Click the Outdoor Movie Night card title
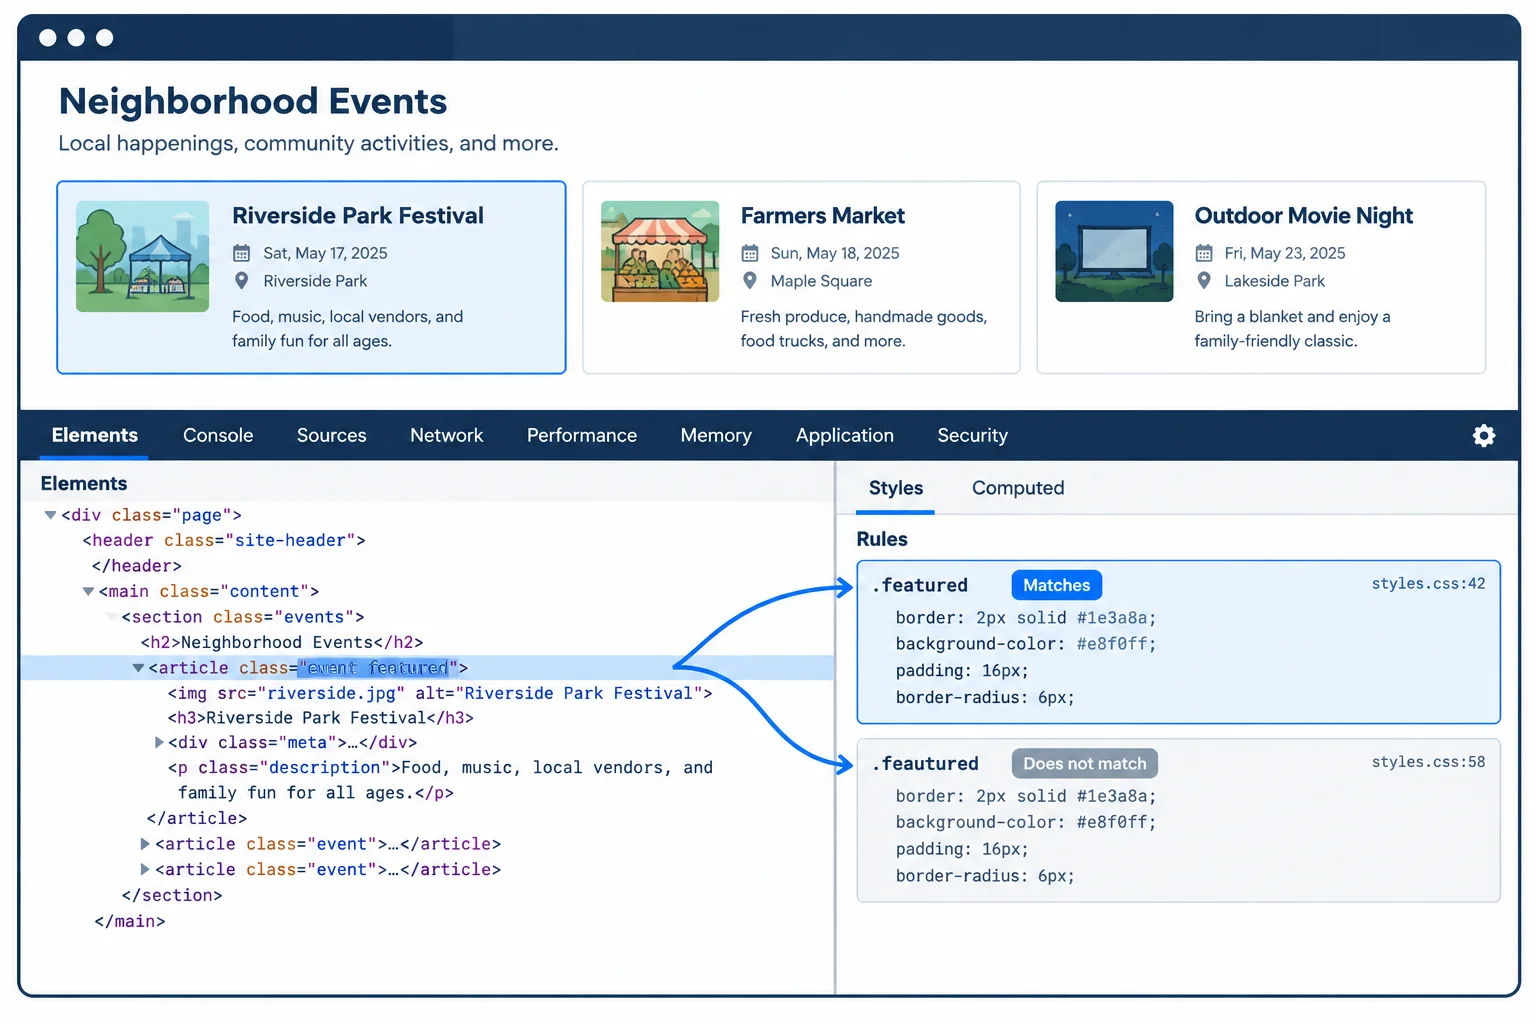The image size is (1536, 1024). click(1304, 216)
